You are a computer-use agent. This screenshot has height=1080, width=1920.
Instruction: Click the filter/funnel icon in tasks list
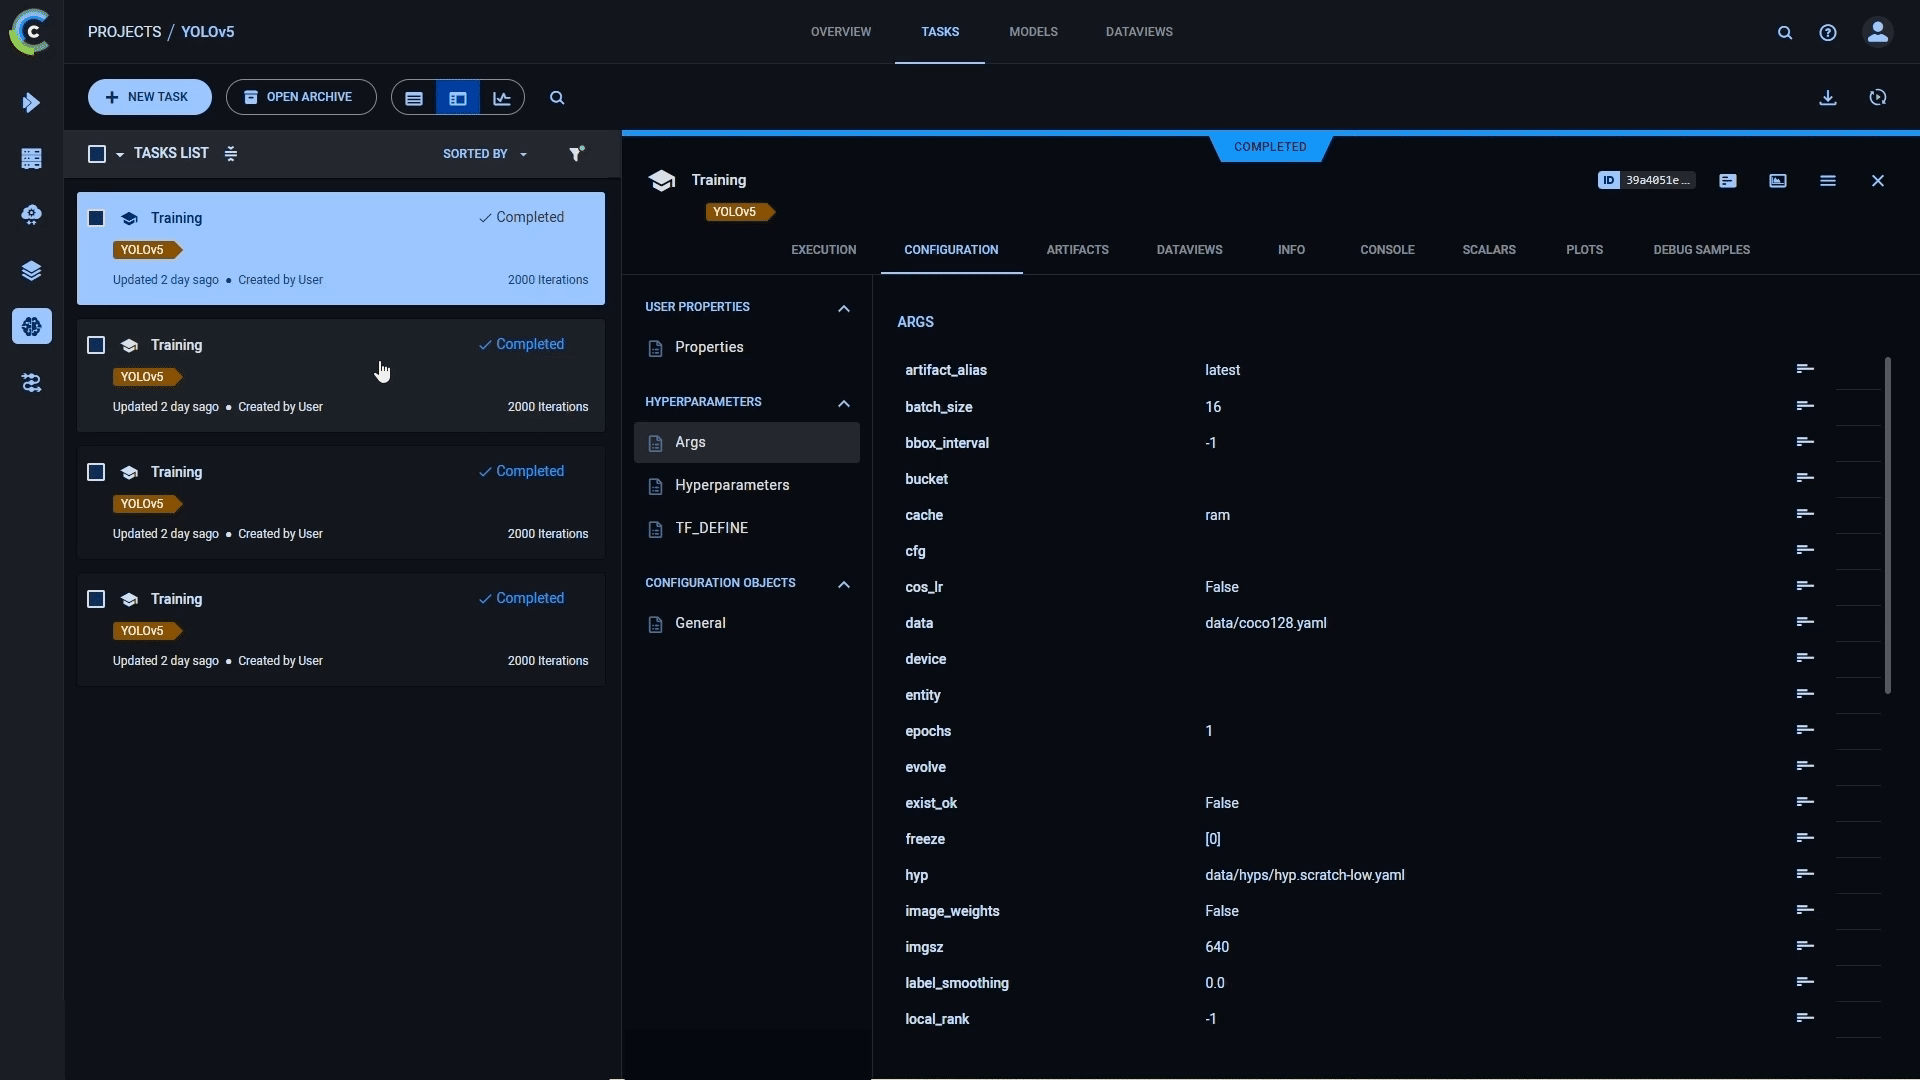[576, 153]
